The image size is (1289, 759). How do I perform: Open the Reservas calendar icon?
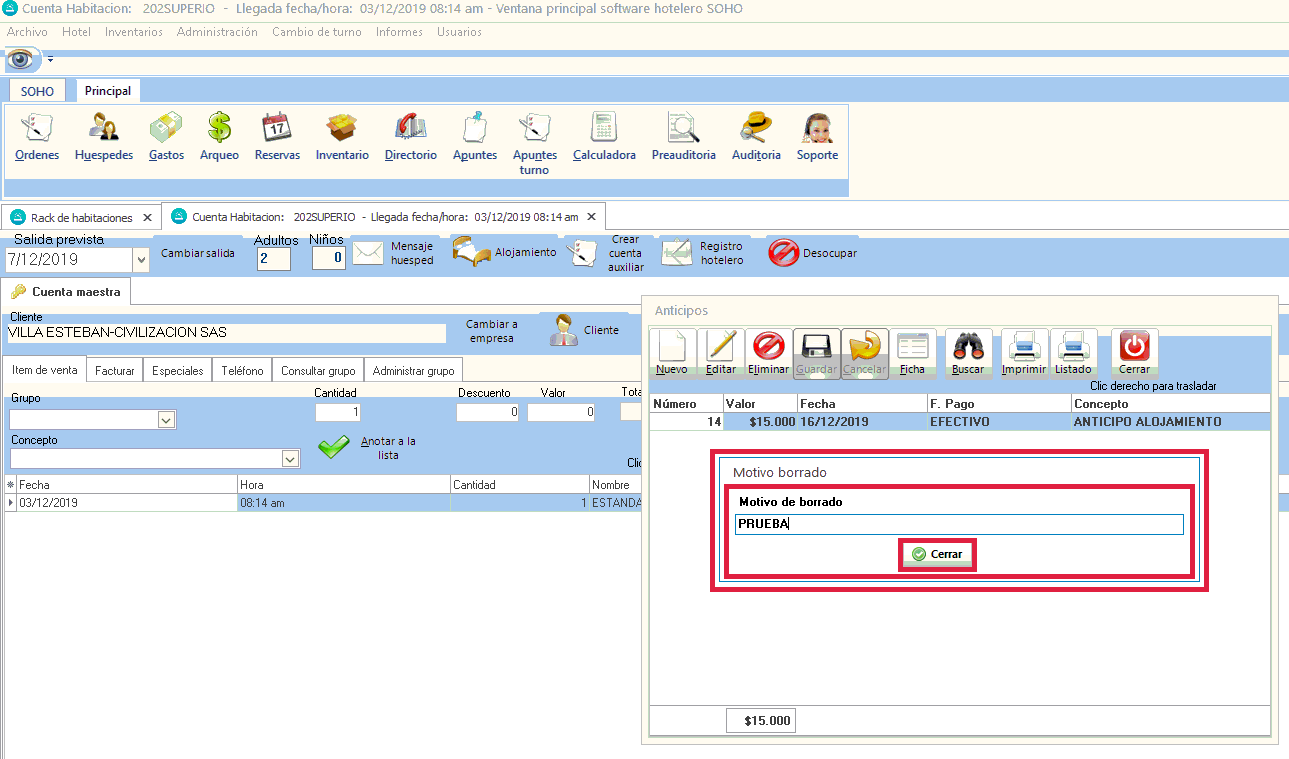277,129
